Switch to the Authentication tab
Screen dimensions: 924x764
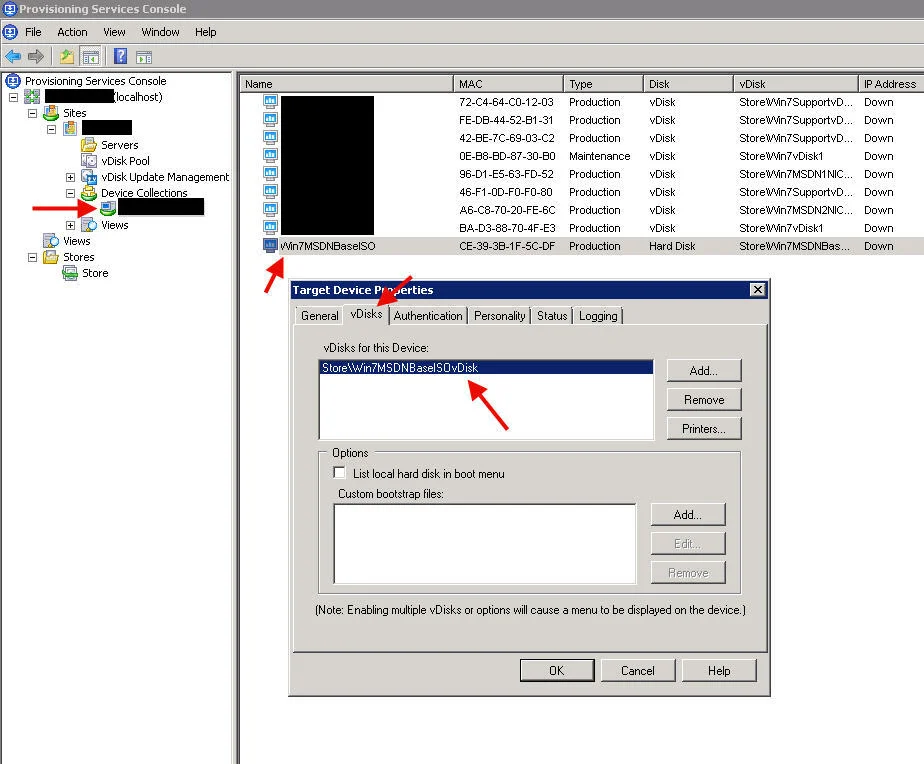pyautogui.click(x=428, y=316)
